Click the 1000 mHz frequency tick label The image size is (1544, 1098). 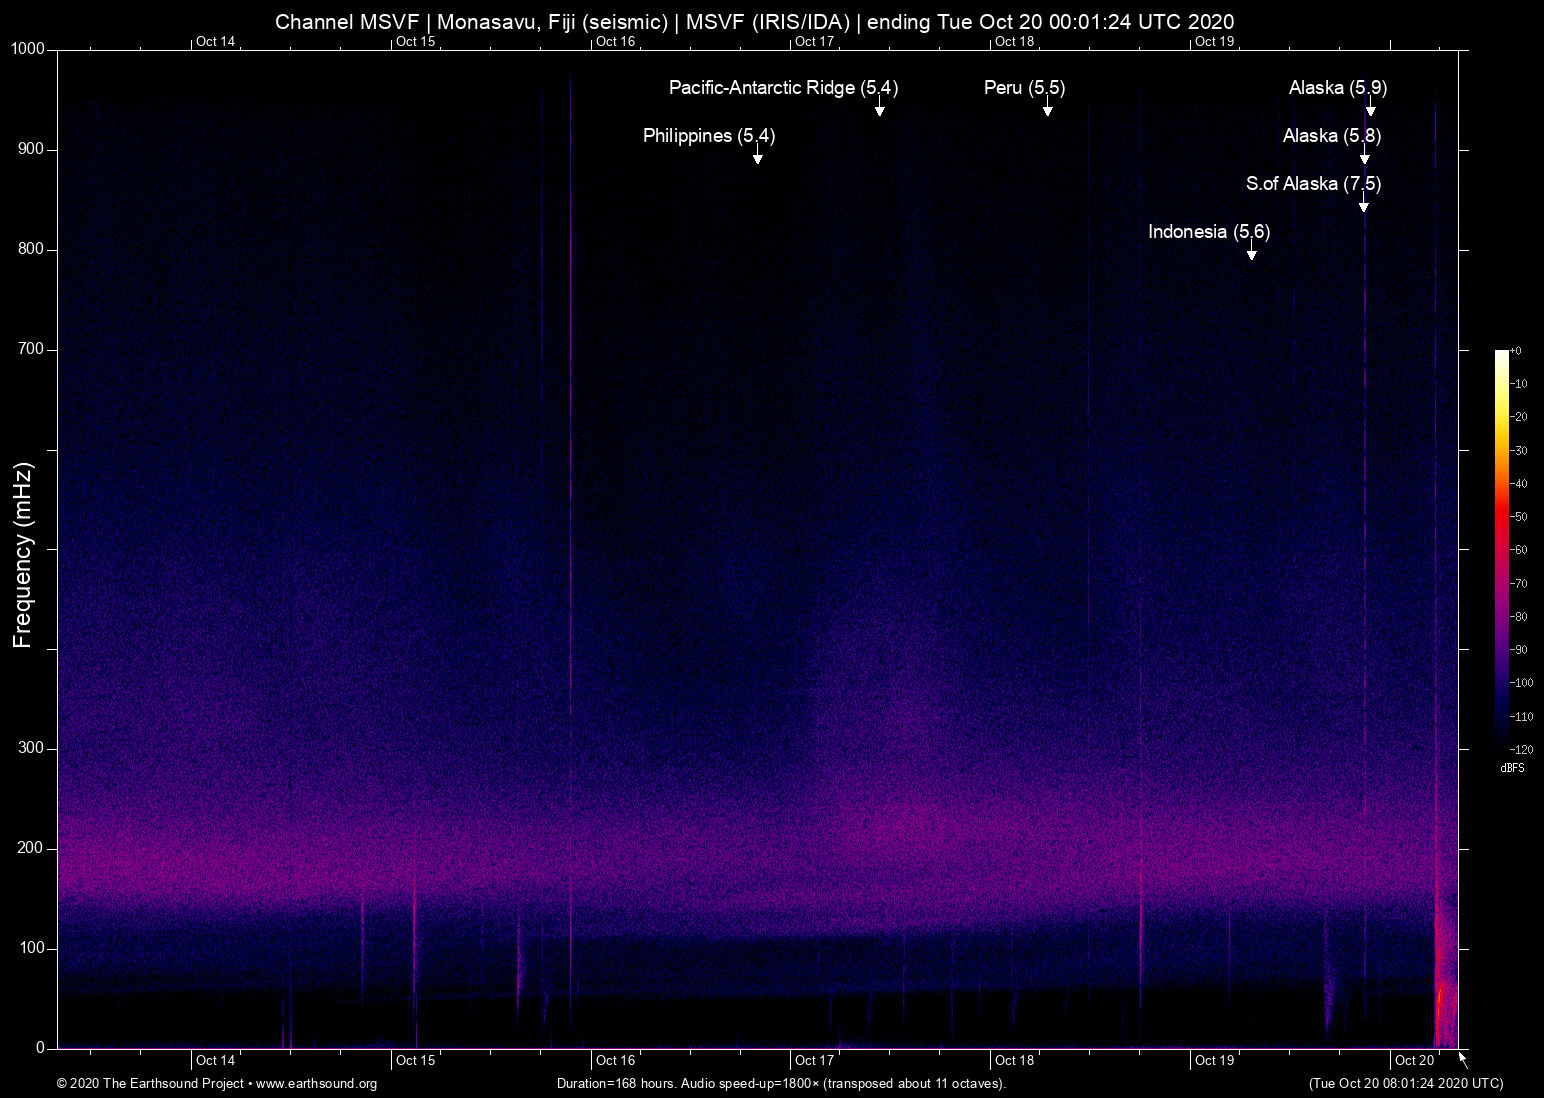pyautogui.click(x=28, y=49)
